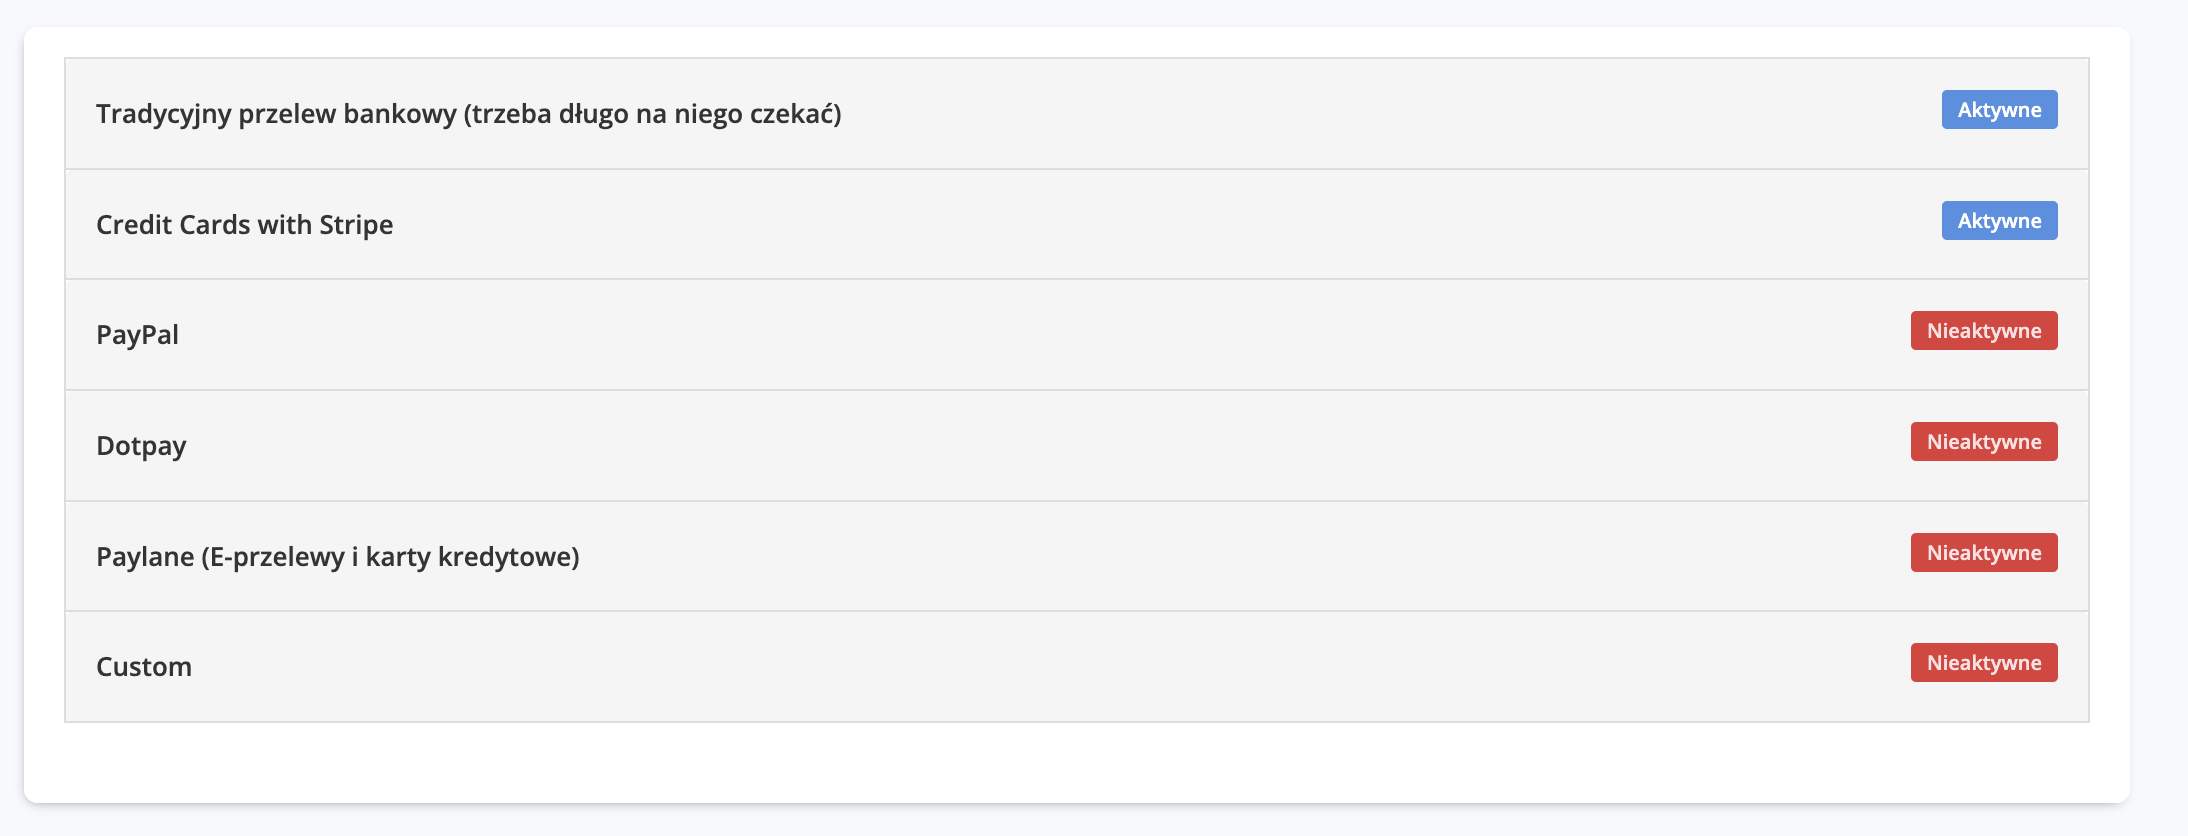Click the word Stripe in the second row
2188x836 pixels.
[356, 225]
